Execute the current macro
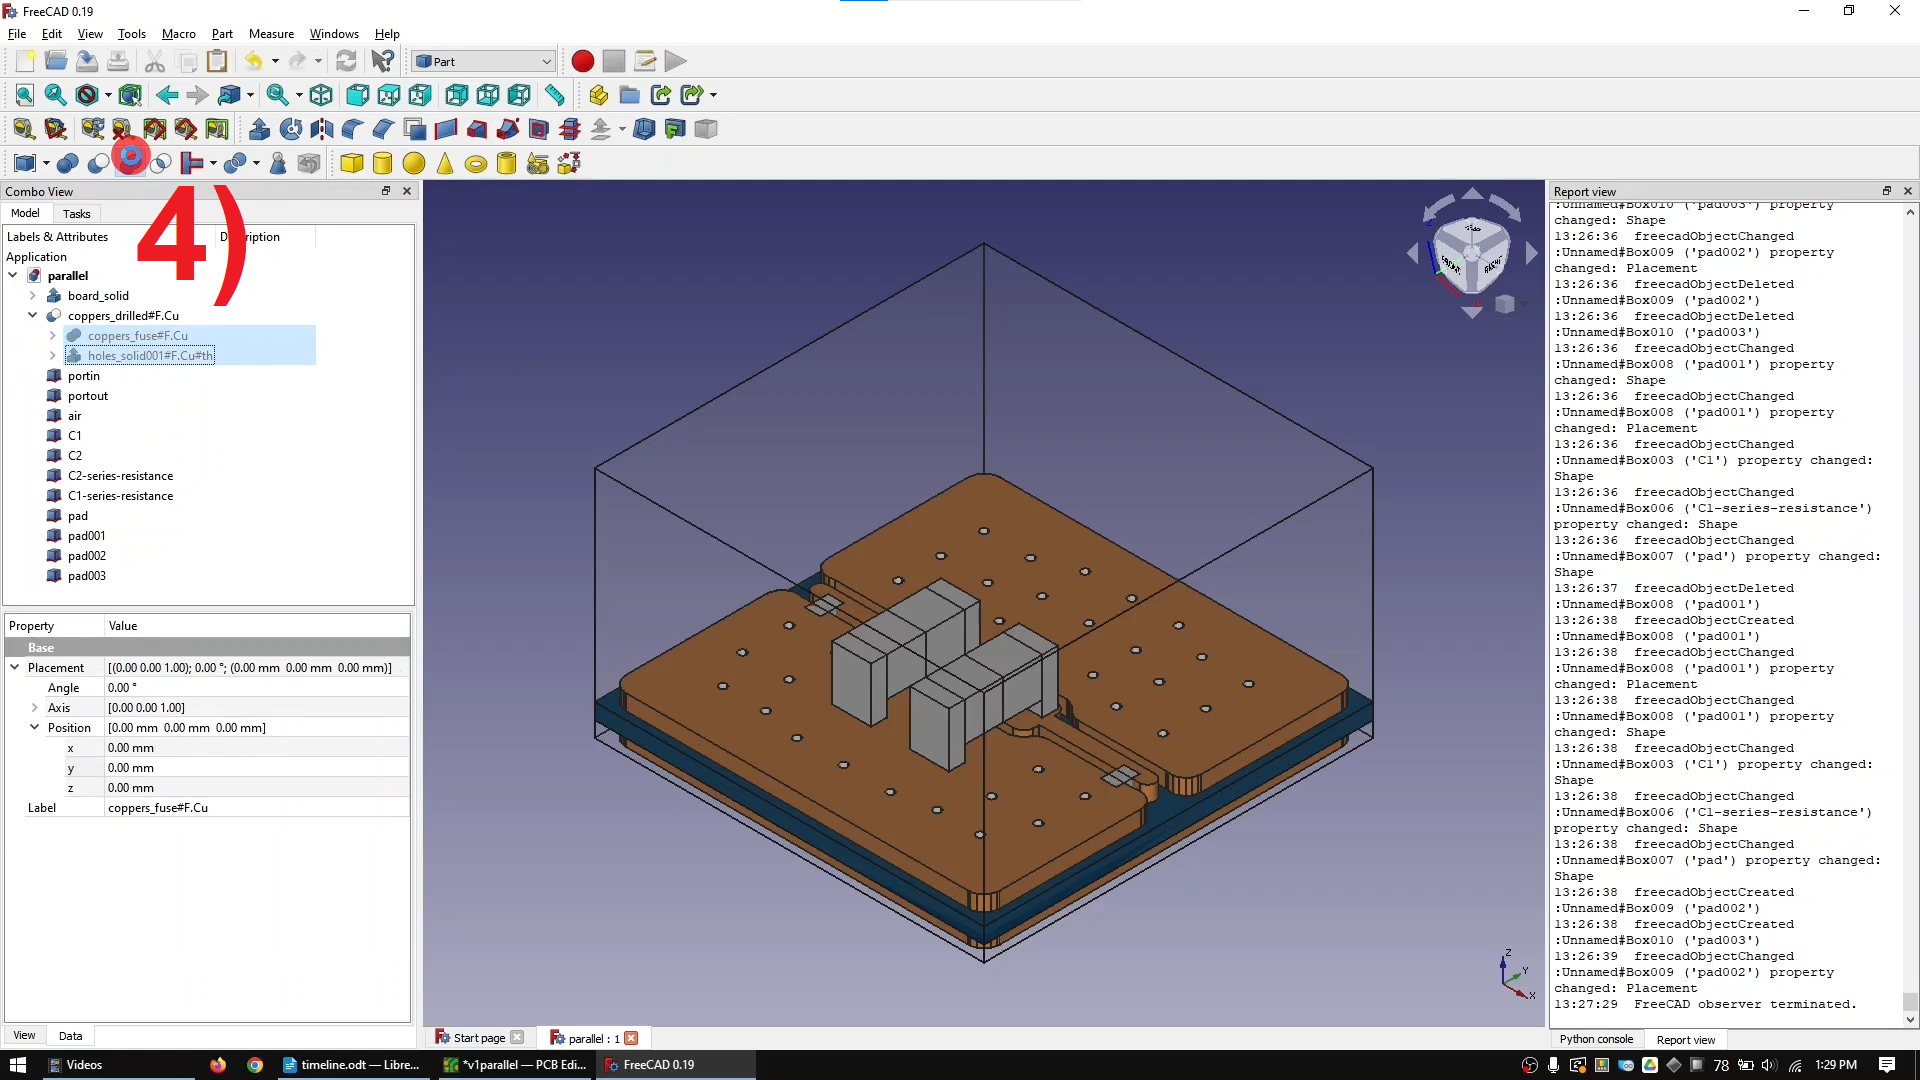1920x1080 pixels. pyautogui.click(x=676, y=61)
